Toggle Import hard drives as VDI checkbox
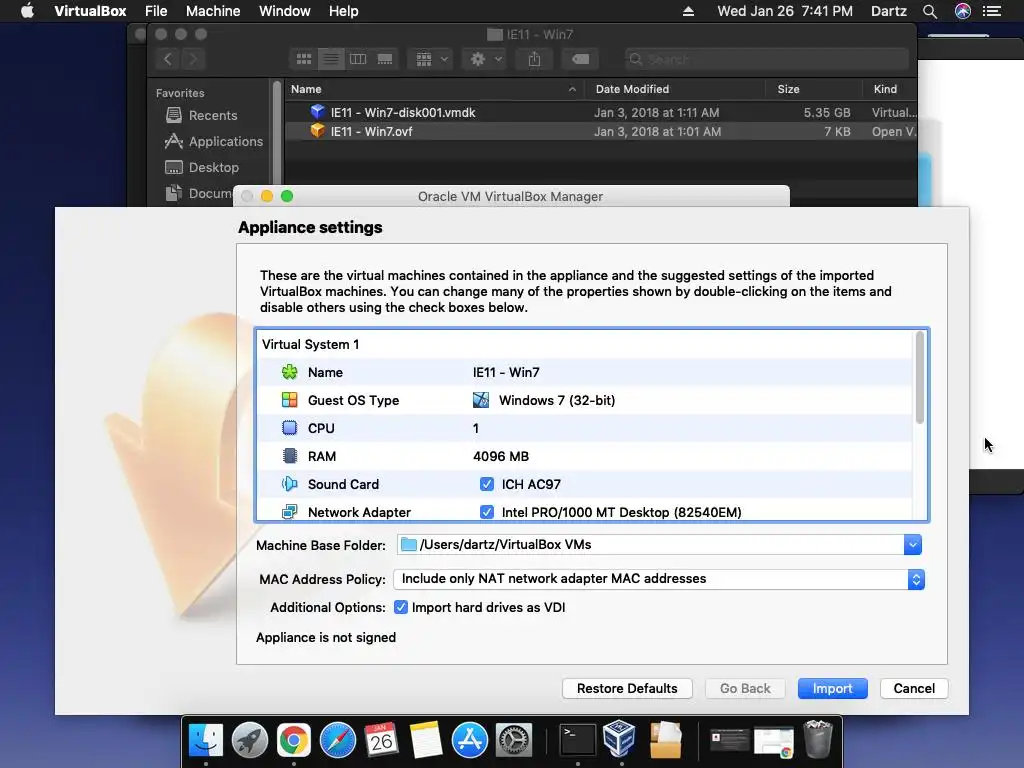This screenshot has height=768, width=1024. (x=401, y=607)
